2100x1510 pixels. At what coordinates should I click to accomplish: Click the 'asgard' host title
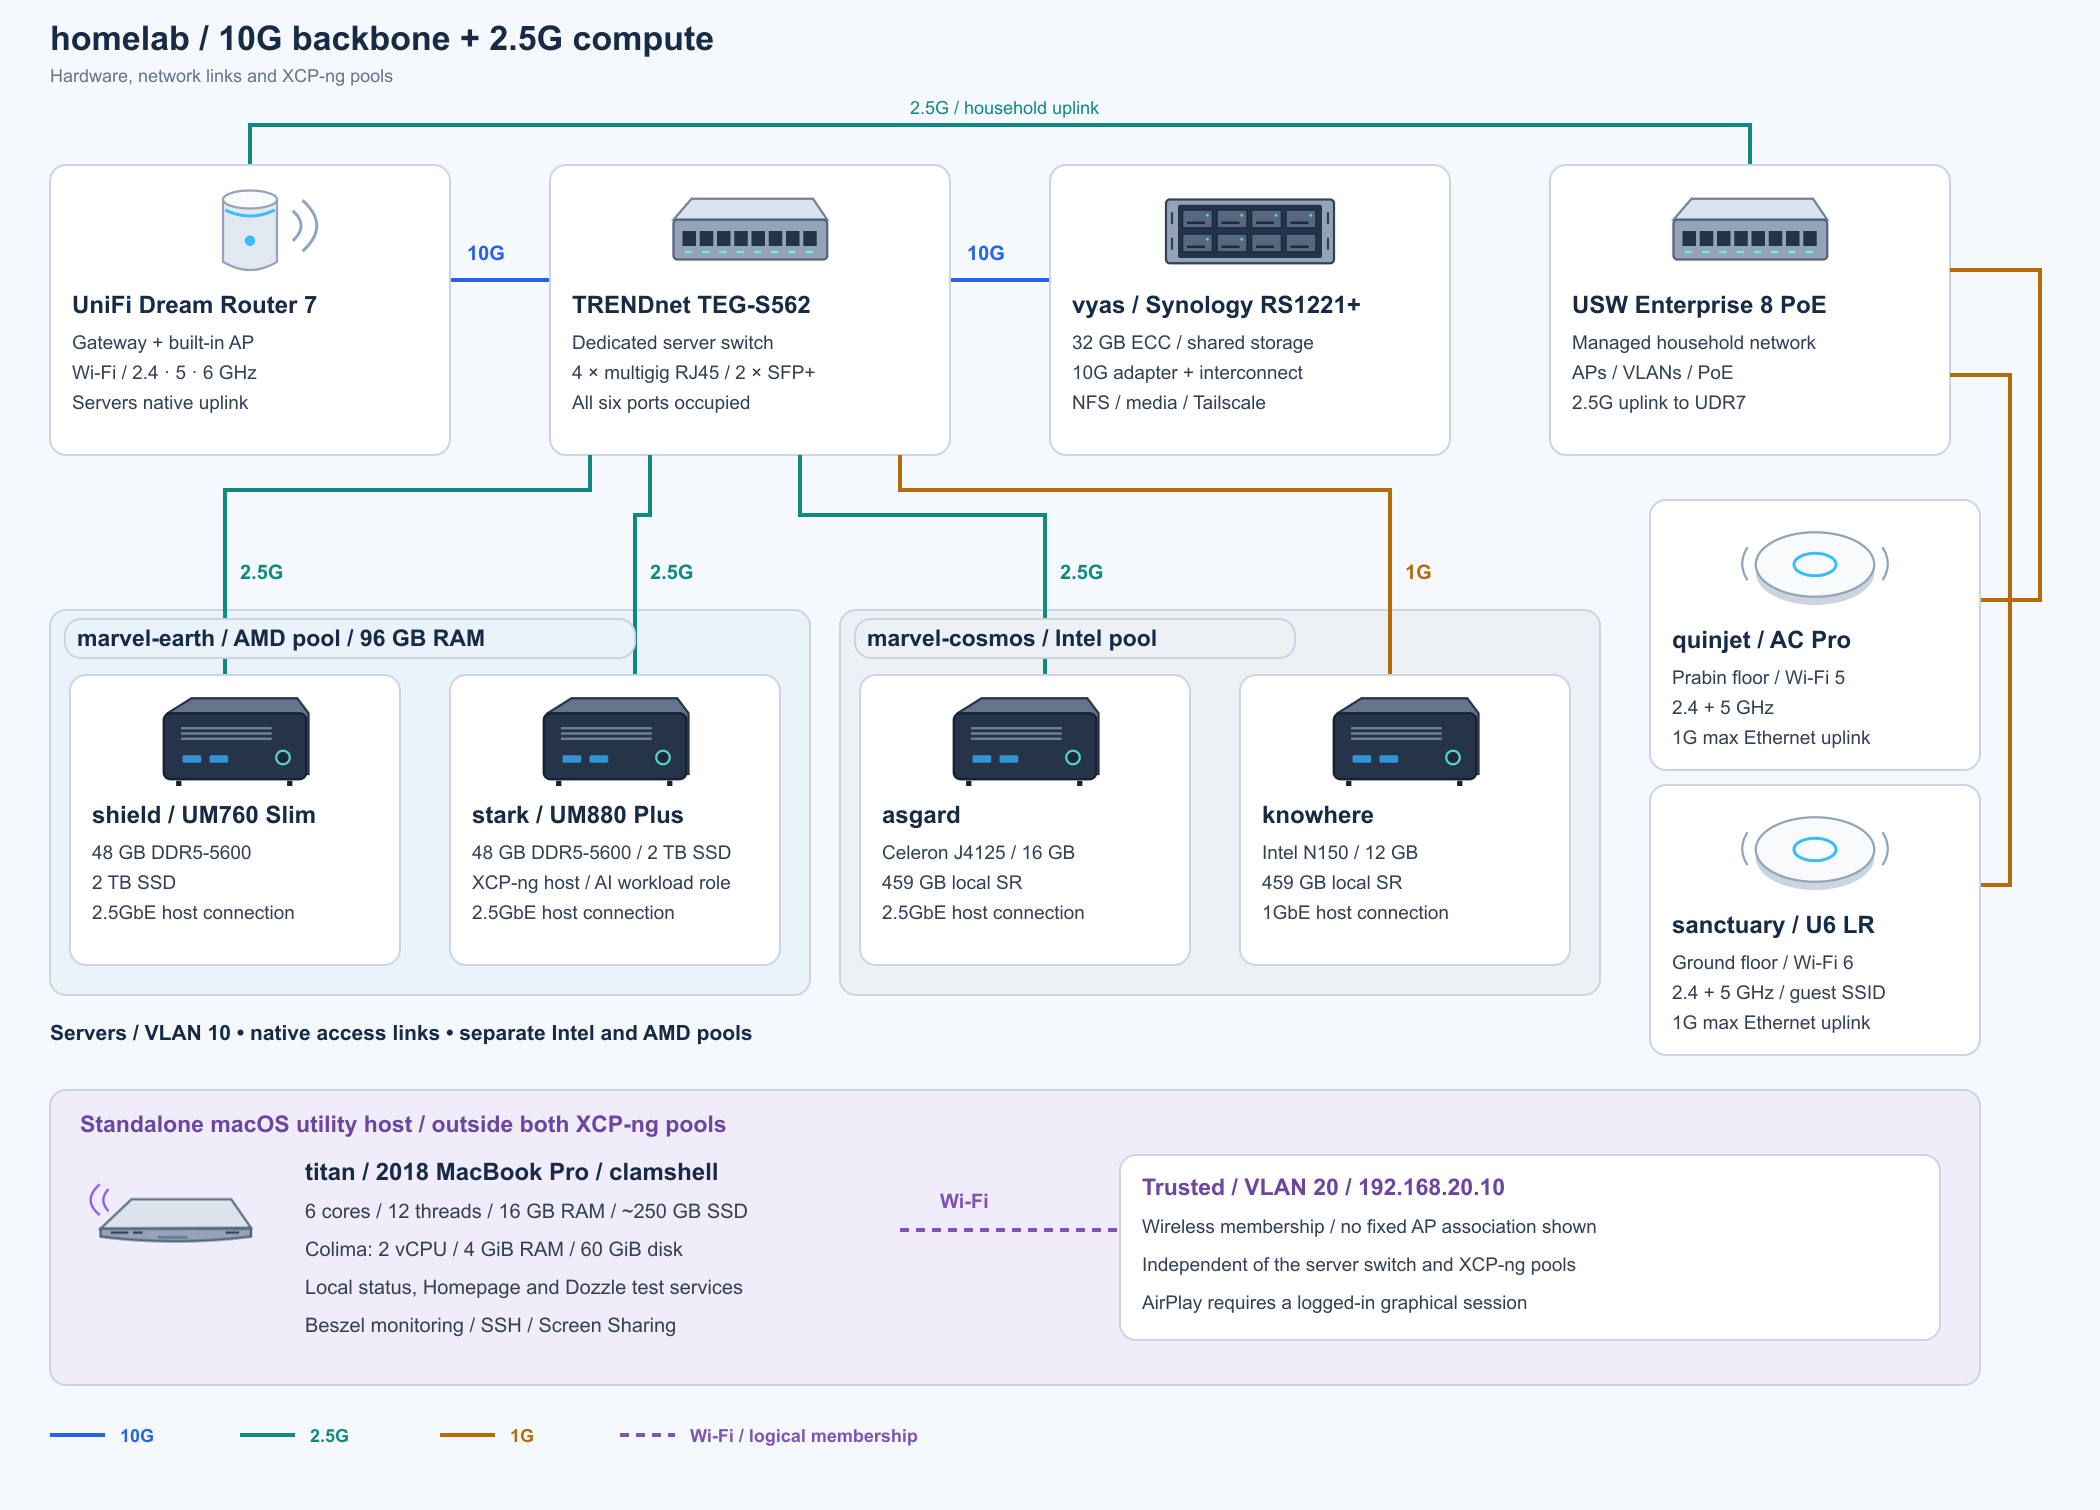921,815
